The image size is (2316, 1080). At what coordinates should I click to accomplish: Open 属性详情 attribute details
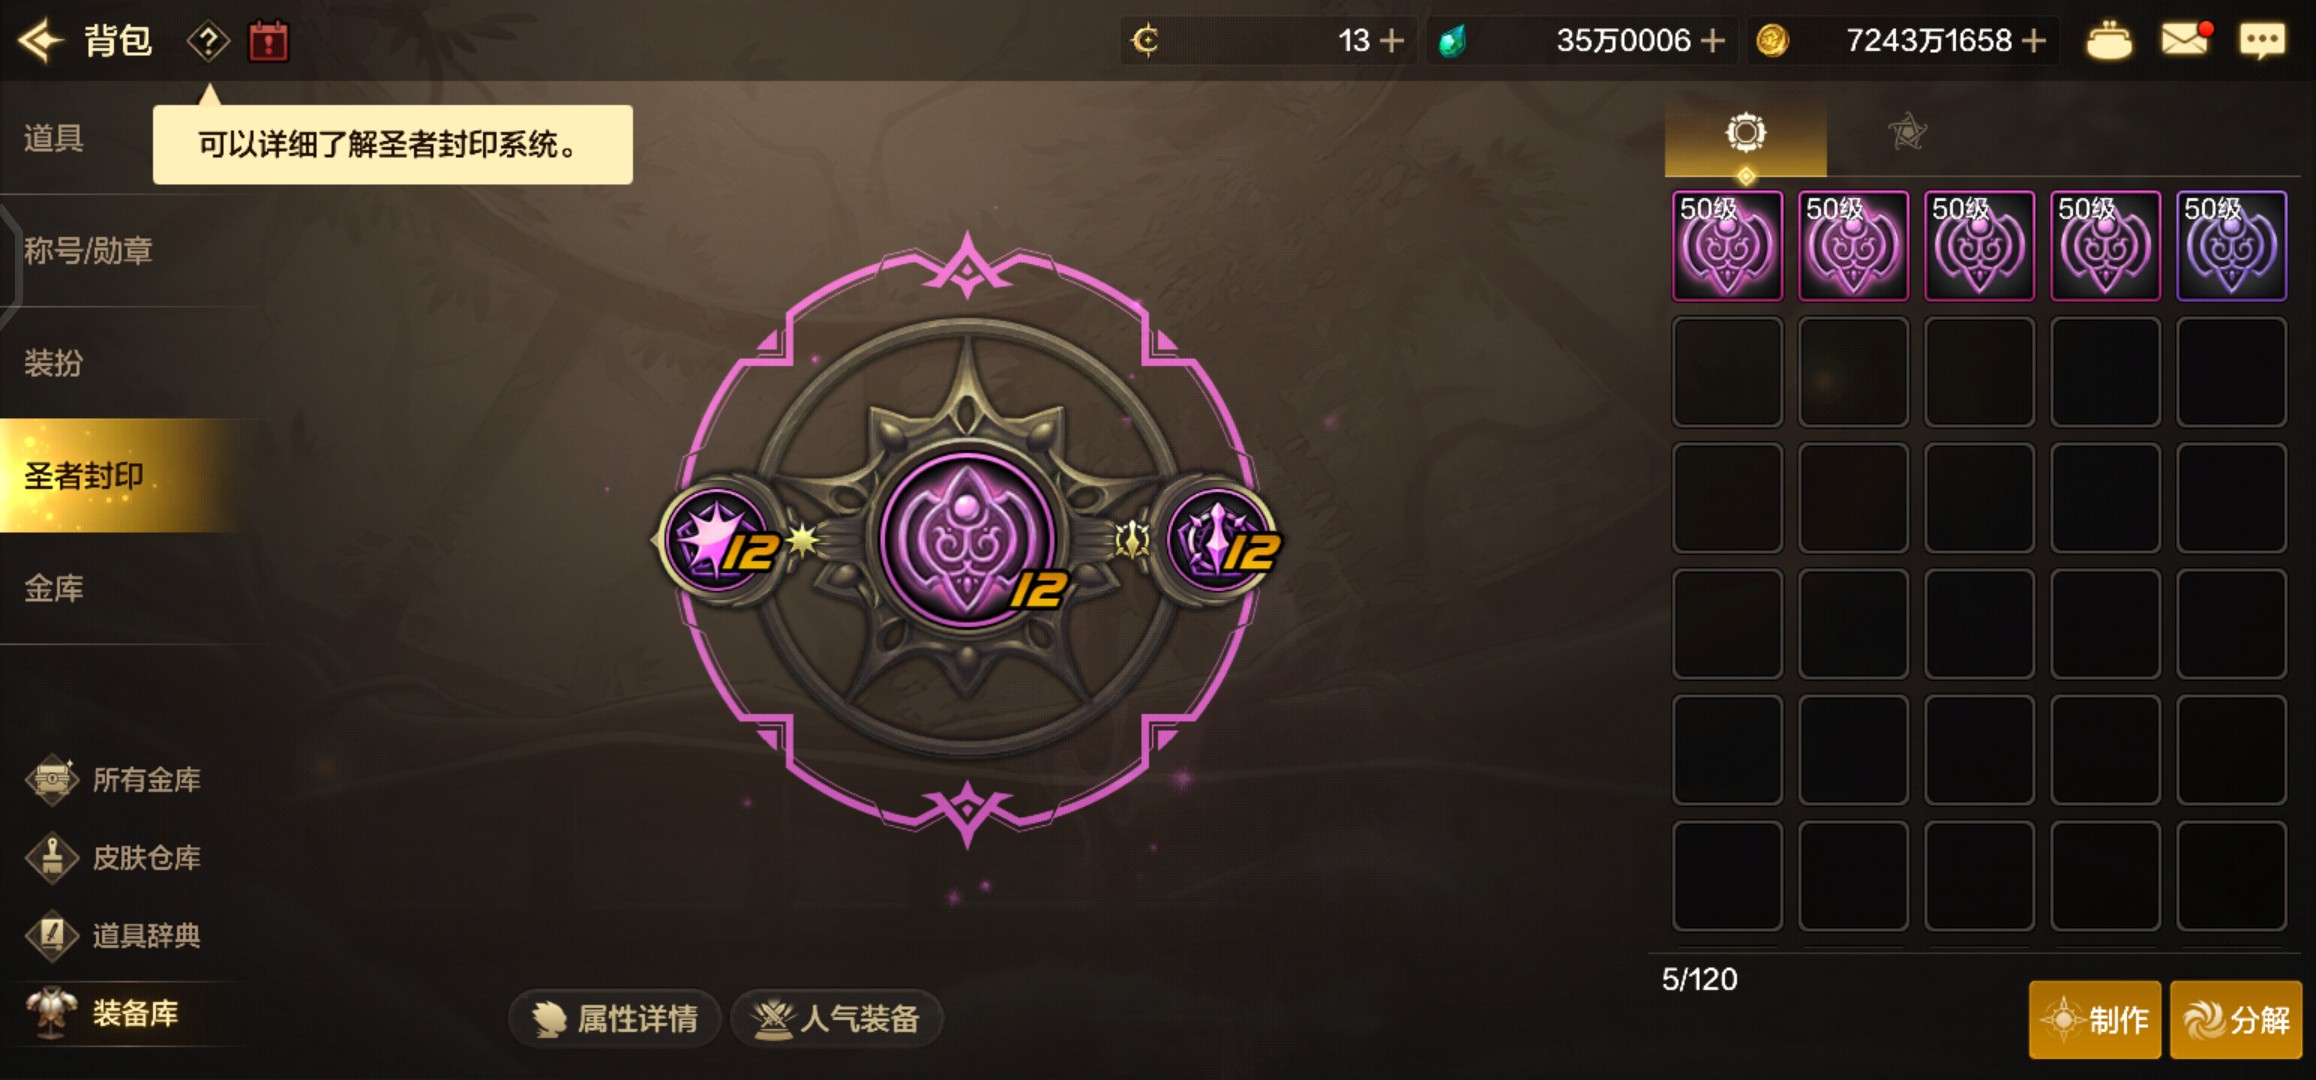pos(615,1019)
